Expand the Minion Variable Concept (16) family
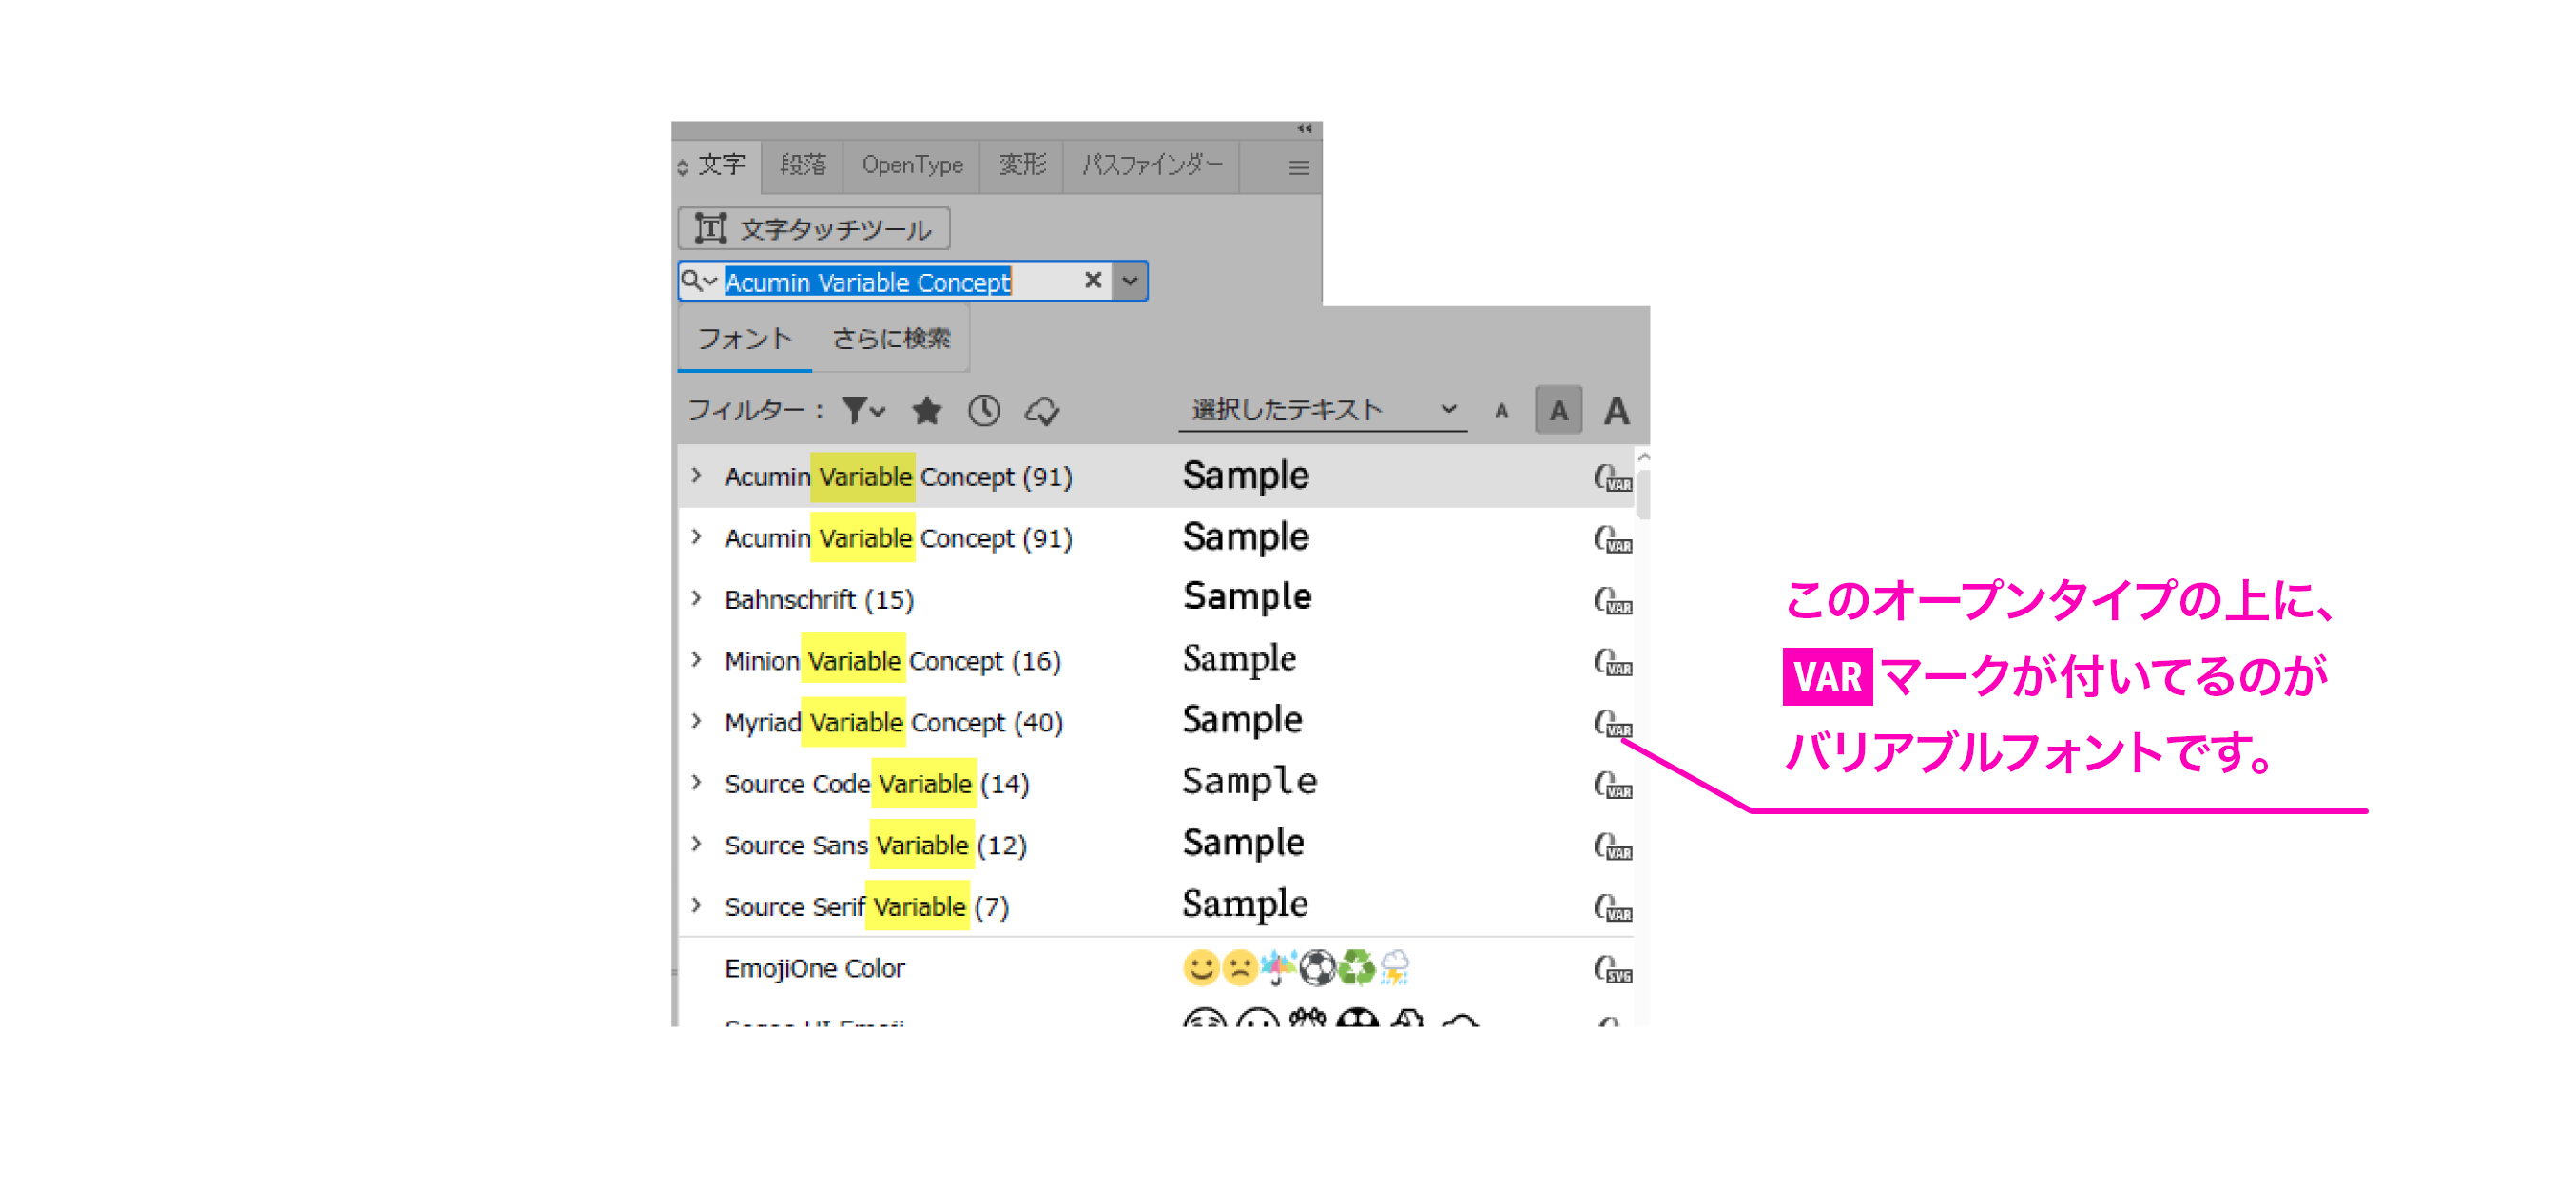This screenshot has height=1187, width=2576. (x=696, y=660)
